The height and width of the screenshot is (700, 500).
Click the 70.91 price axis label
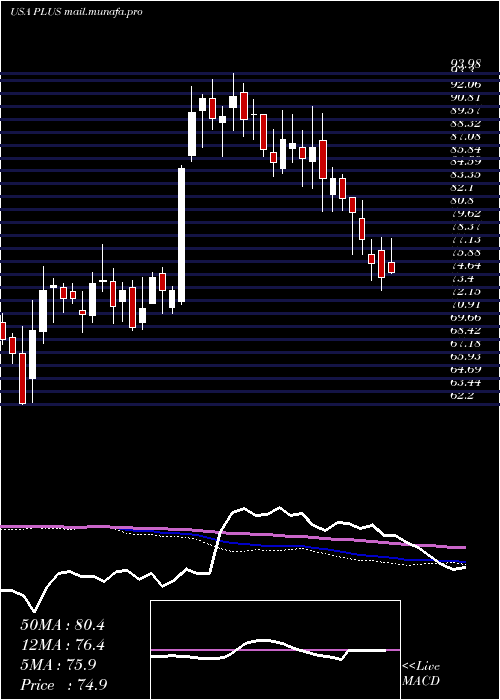coord(465,304)
